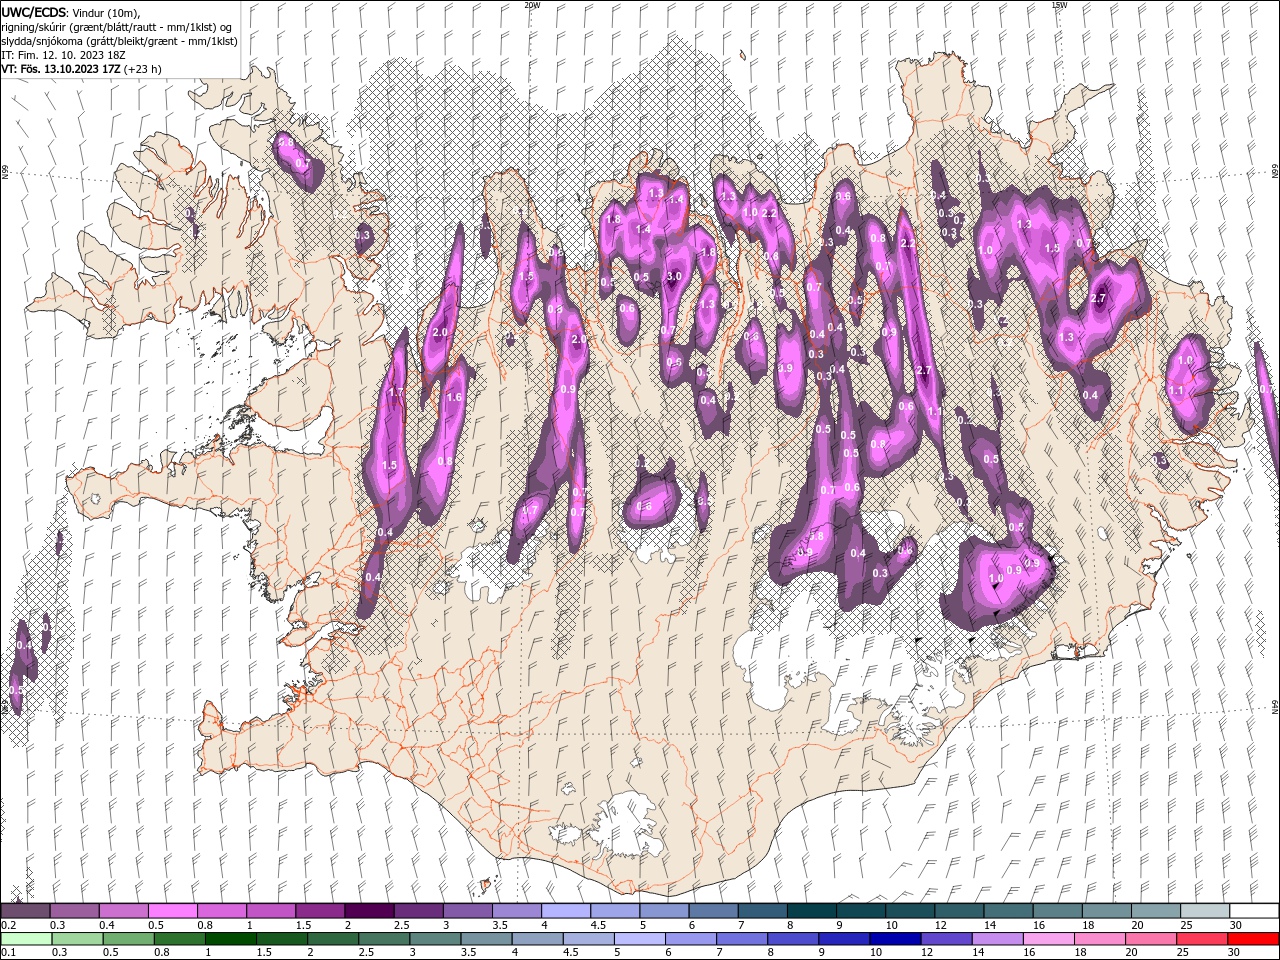1280x960 pixels.
Task: Select the dark purple snow swatch starting at 2
Action: point(369,910)
